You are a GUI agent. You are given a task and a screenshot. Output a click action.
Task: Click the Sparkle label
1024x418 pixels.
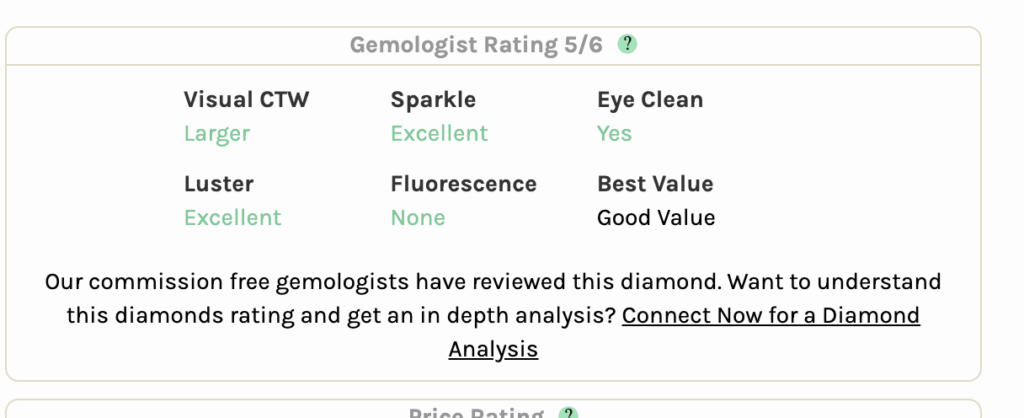pyautogui.click(x=433, y=100)
